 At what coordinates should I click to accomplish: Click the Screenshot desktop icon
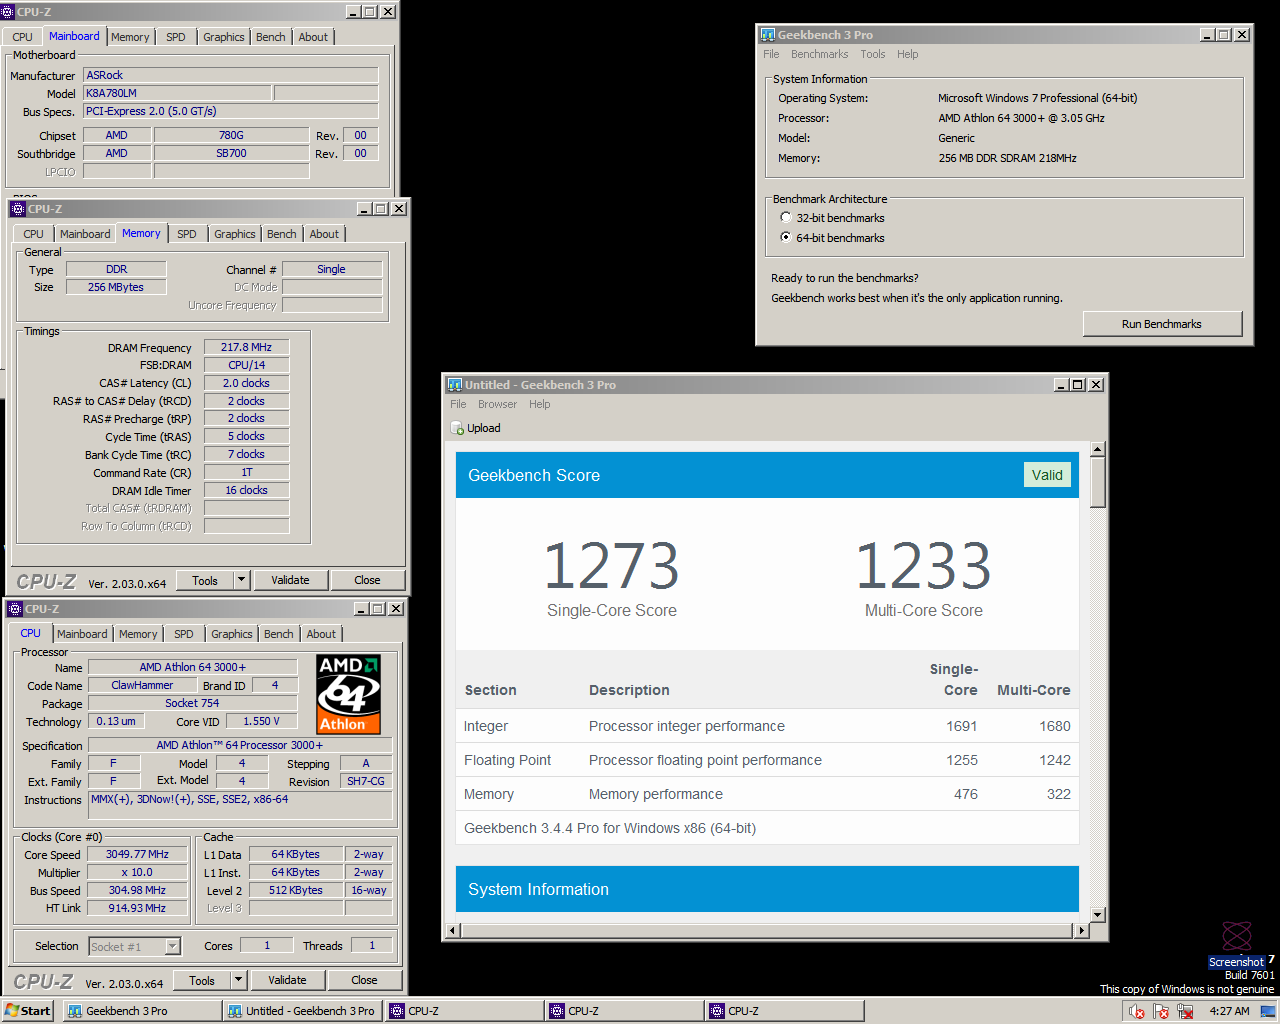(1237, 944)
